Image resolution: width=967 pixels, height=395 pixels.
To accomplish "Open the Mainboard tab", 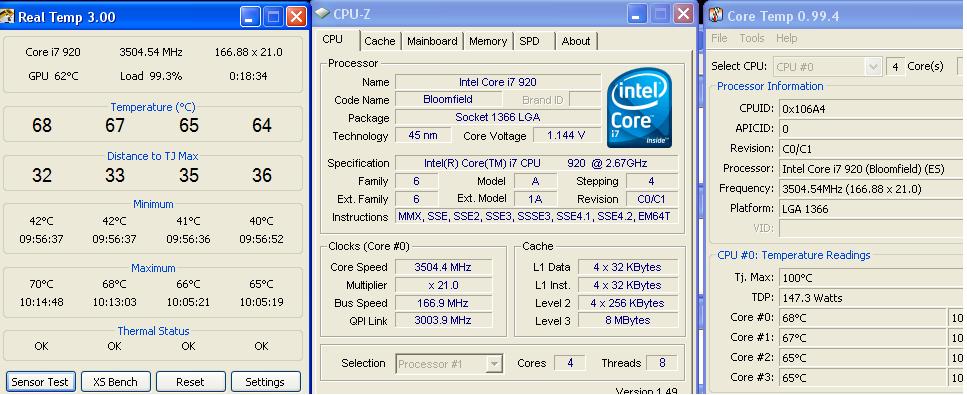I will click(432, 41).
